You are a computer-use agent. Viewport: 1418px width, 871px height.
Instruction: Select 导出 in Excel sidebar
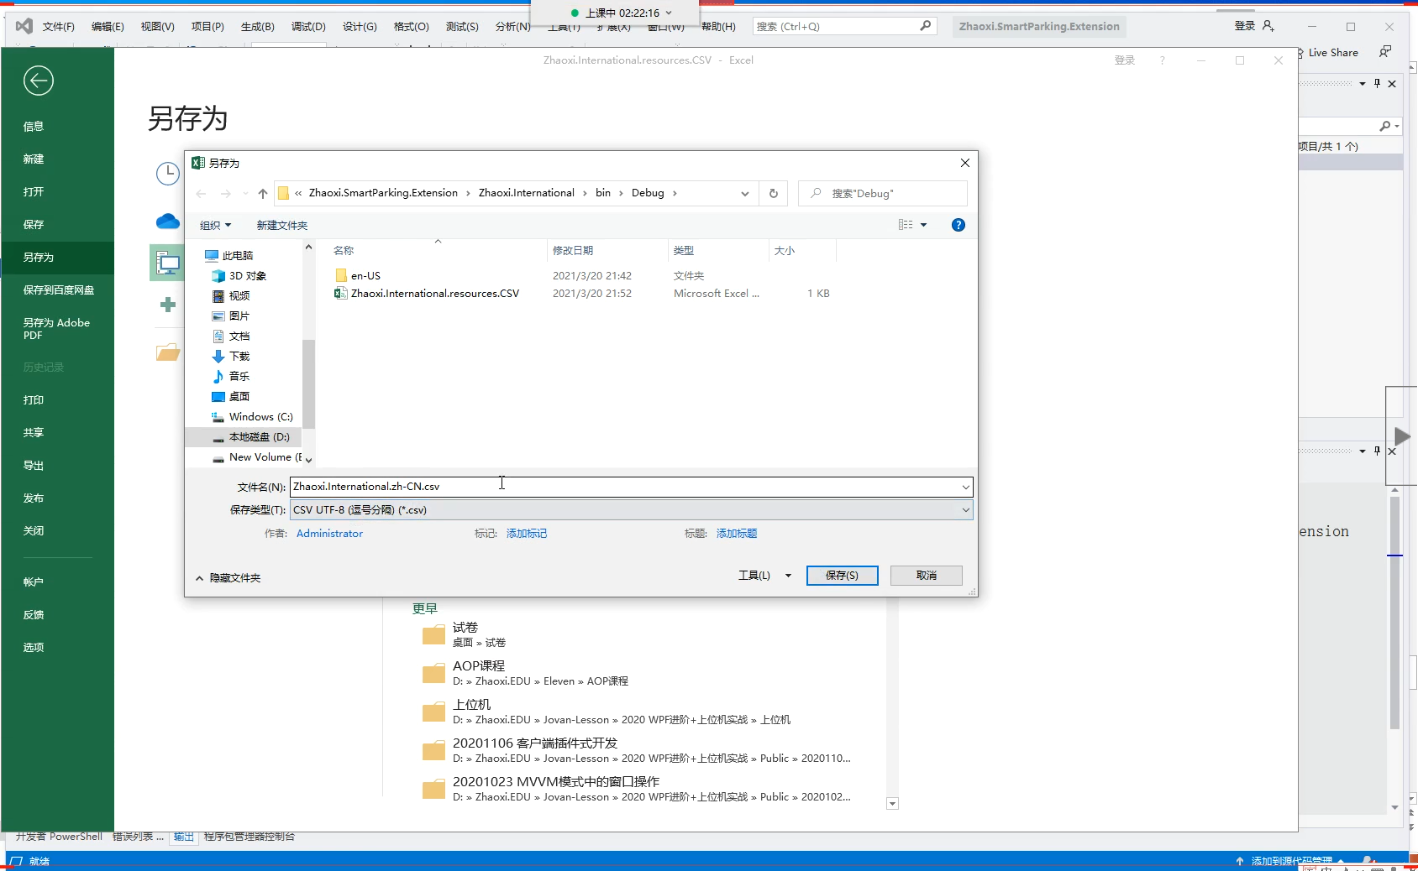58,465
